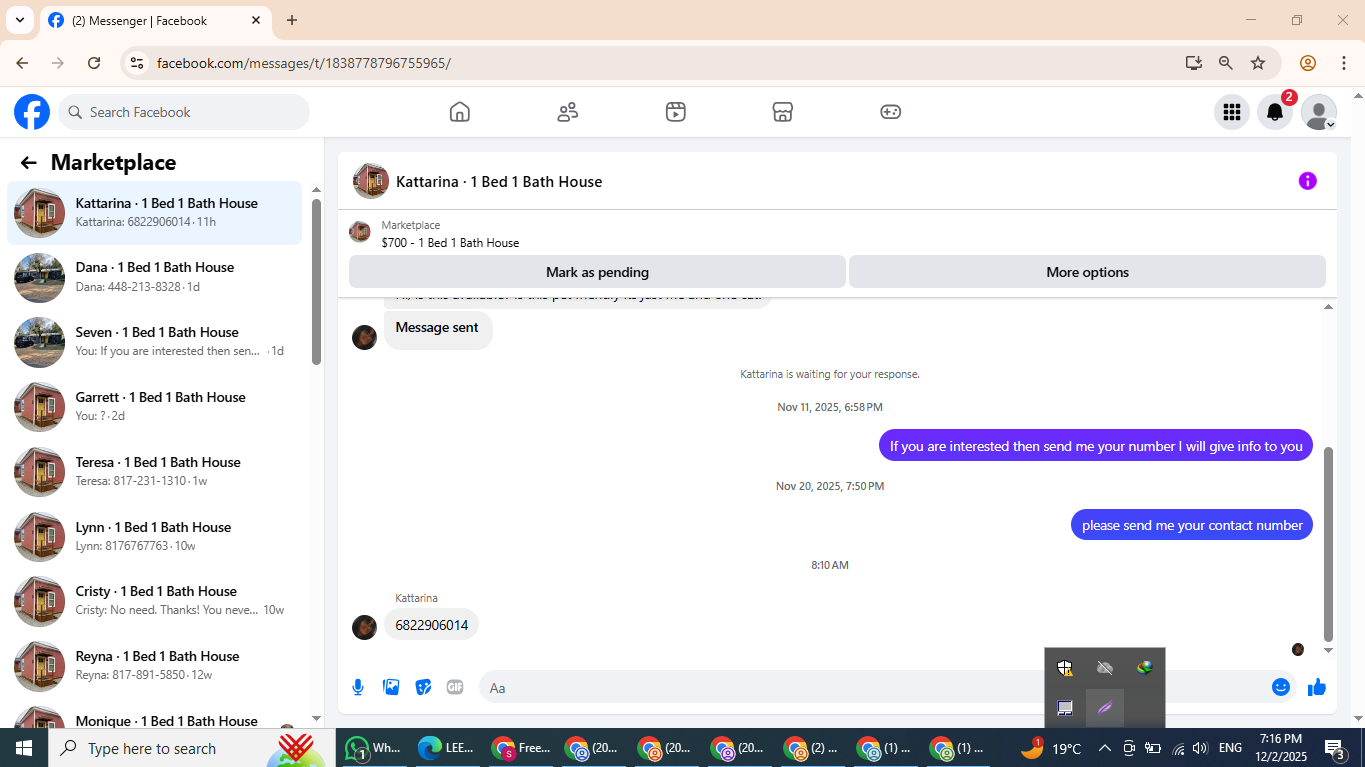Open the Dana conversation
This screenshot has width=1365, height=767.
[154, 277]
